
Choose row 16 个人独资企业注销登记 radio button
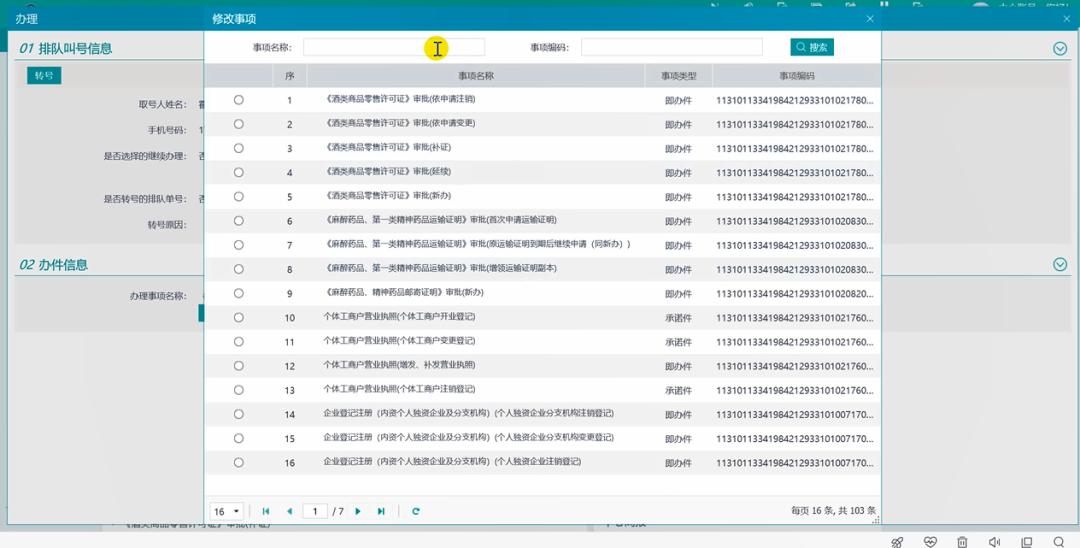(x=239, y=462)
